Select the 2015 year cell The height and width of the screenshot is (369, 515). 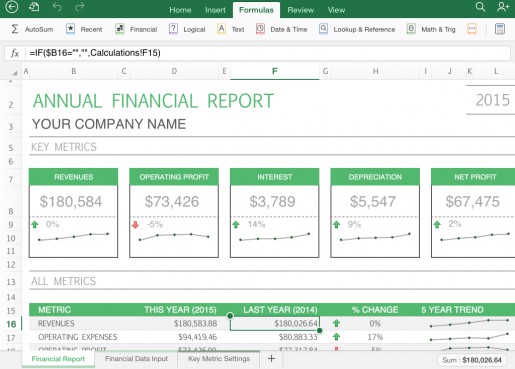pos(493,100)
